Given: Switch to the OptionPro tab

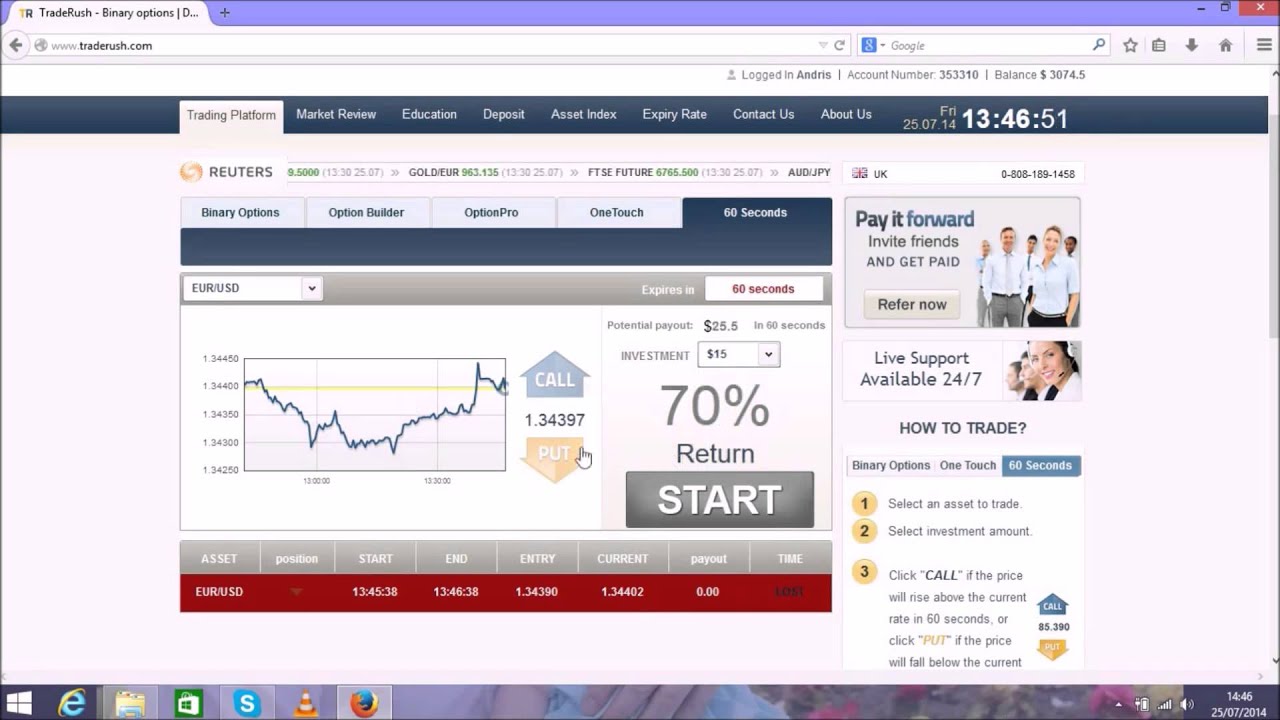Looking at the screenshot, I should pyautogui.click(x=491, y=212).
